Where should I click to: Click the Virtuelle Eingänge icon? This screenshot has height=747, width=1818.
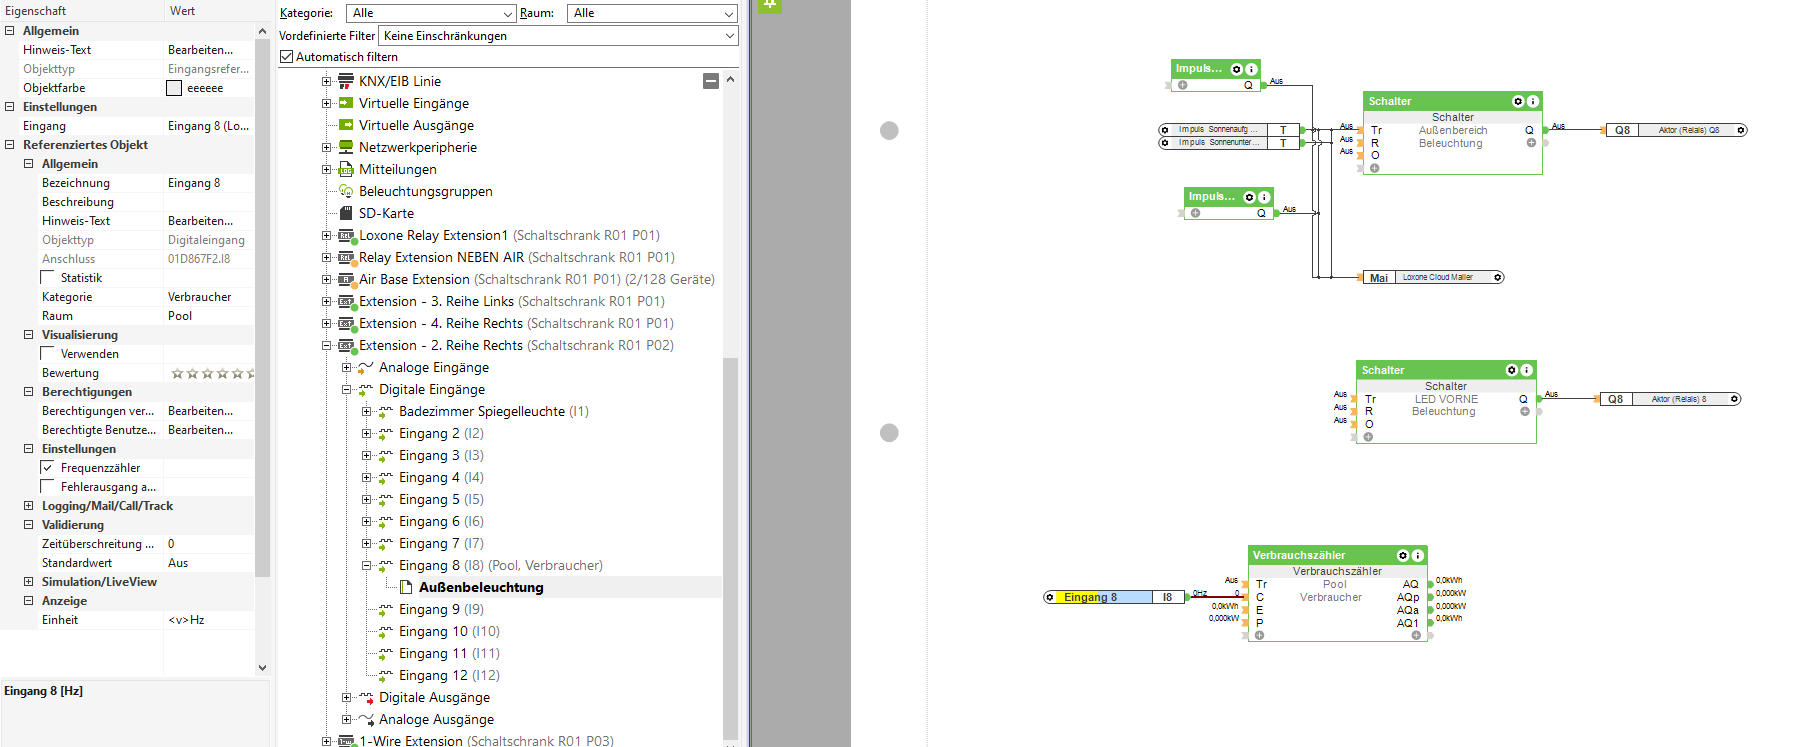(346, 103)
